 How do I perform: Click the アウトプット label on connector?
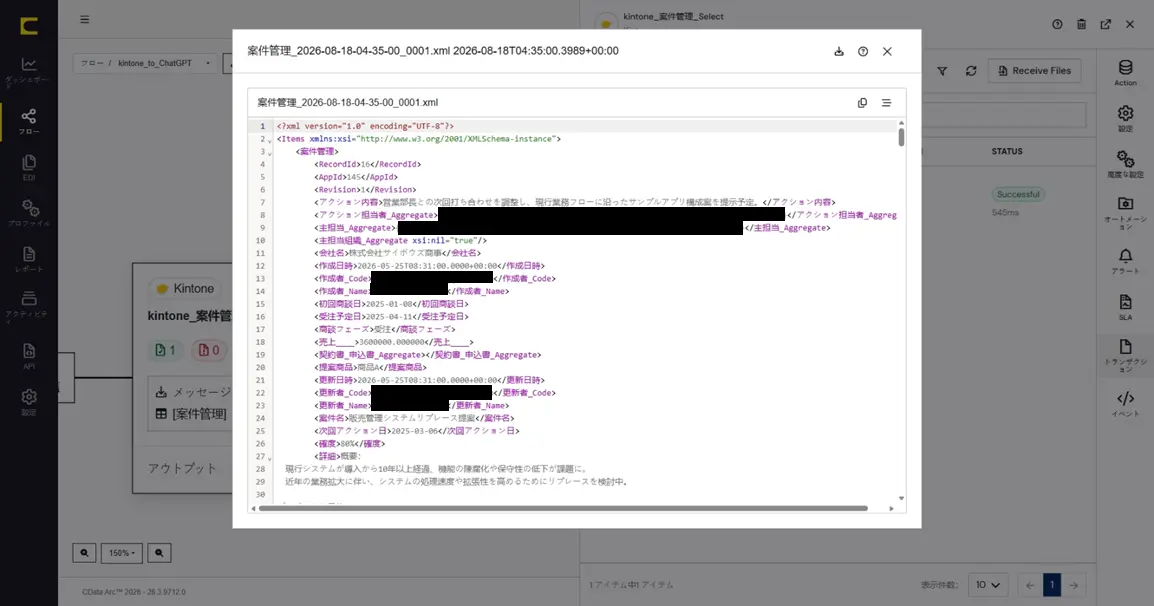click(182, 468)
